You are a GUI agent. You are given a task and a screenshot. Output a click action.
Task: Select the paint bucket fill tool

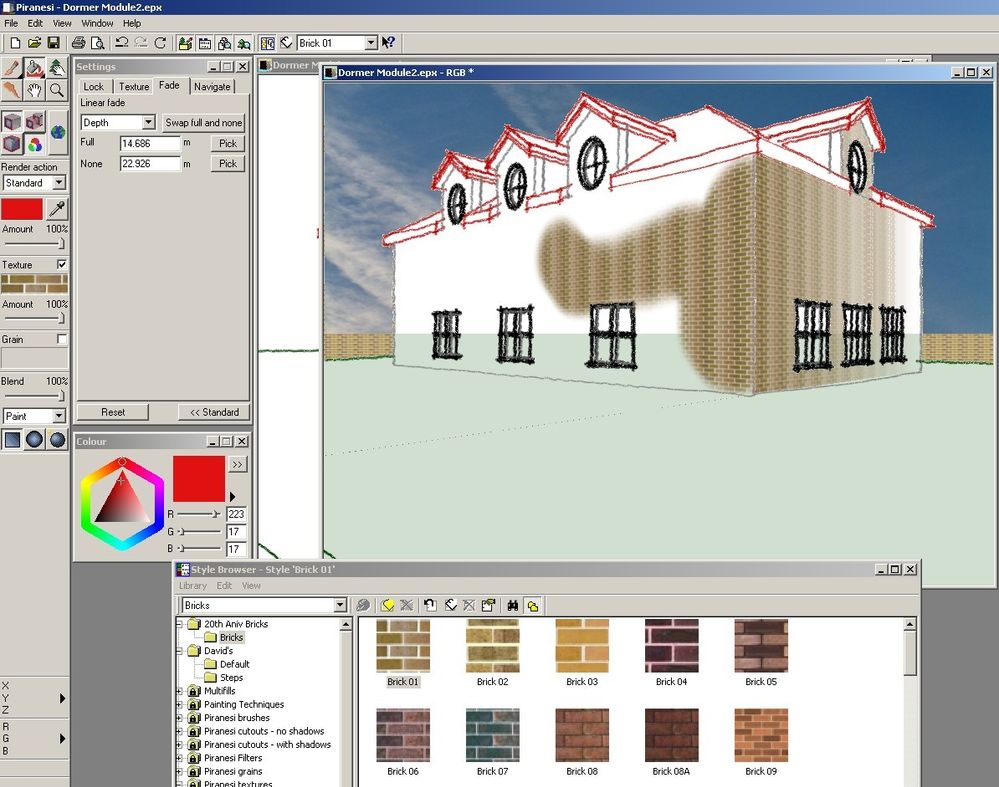pyautogui.click(x=34, y=68)
